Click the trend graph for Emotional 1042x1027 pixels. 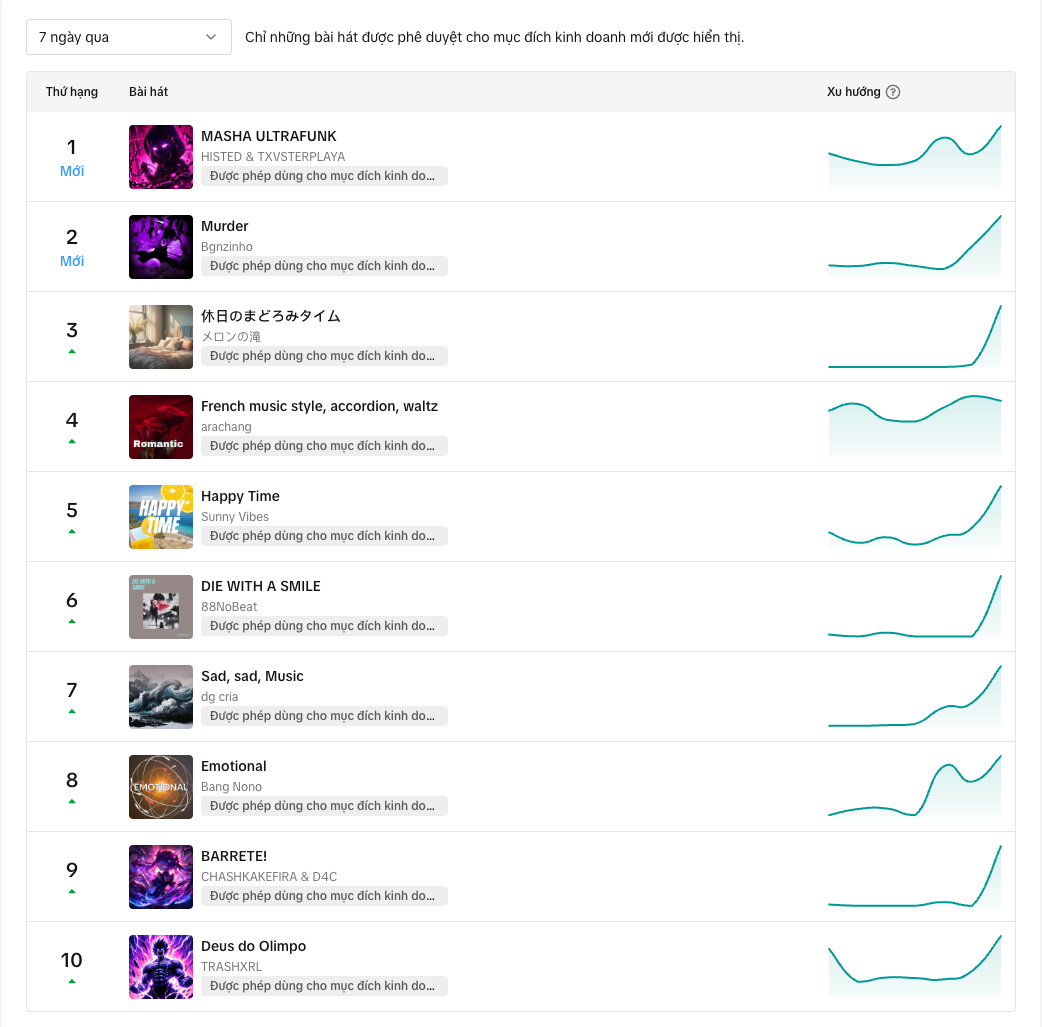coord(914,786)
